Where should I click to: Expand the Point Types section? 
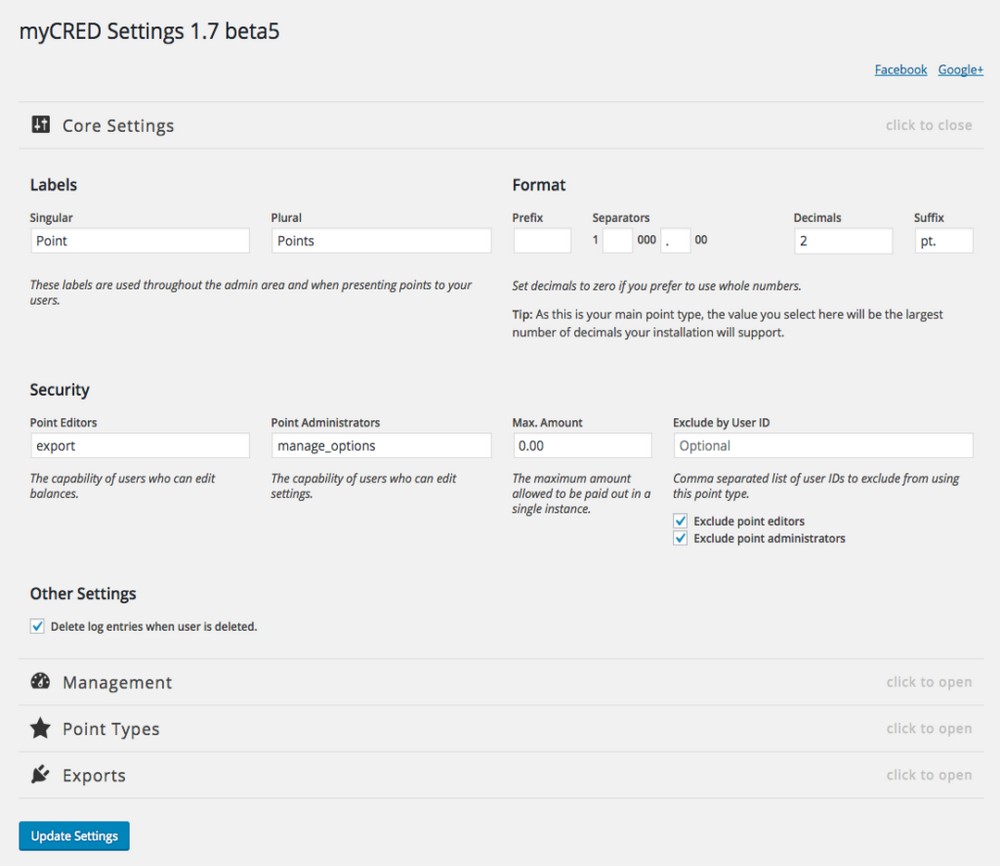[x=928, y=729]
